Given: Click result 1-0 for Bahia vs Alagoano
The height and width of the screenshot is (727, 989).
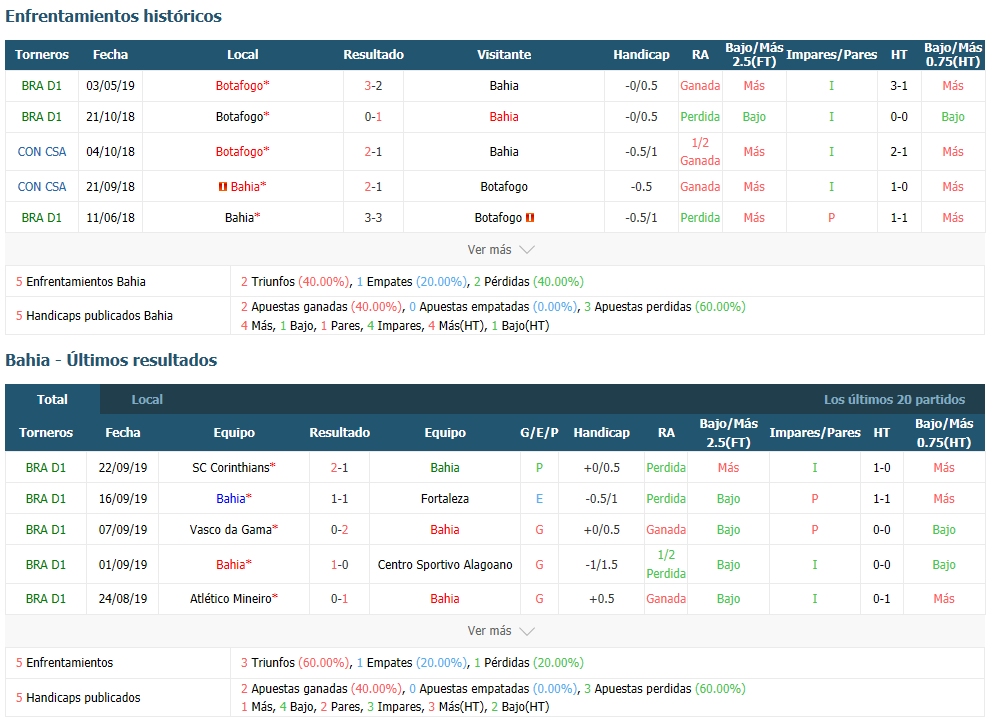Looking at the screenshot, I should (x=339, y=565).
